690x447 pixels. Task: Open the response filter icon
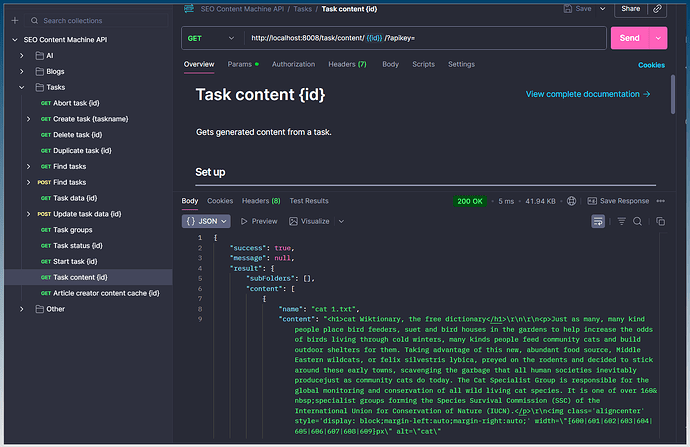point(621,221)
